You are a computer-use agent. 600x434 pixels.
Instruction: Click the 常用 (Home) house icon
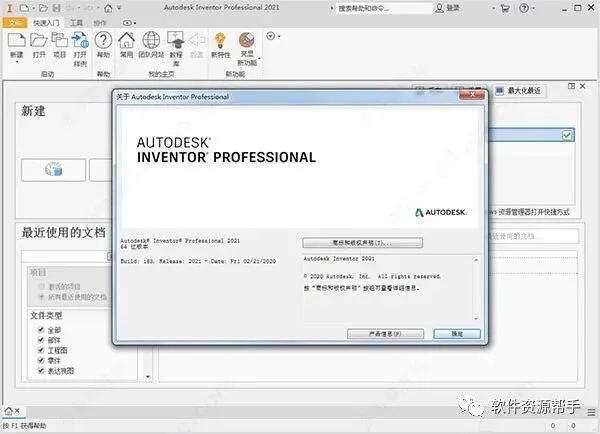tap(126, 40)
